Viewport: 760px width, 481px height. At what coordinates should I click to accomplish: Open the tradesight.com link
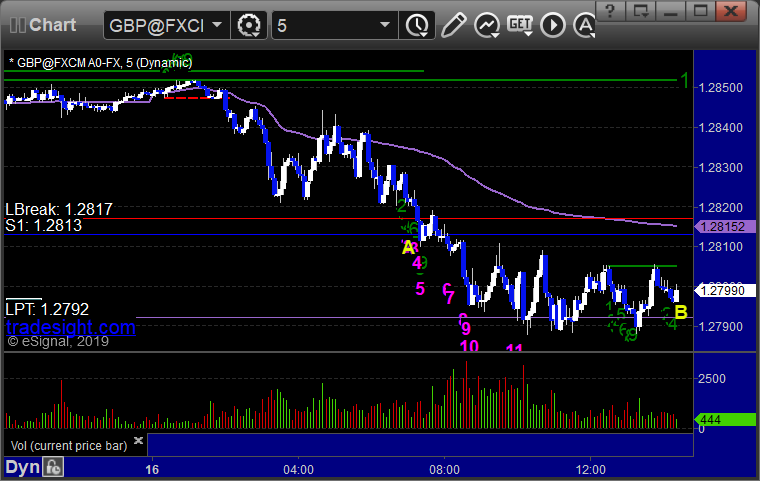(71, 327)
